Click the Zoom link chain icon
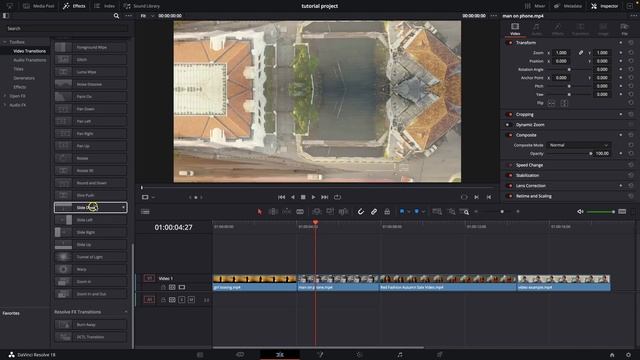The height and width of the screenshot is (360, 640). 580,53
